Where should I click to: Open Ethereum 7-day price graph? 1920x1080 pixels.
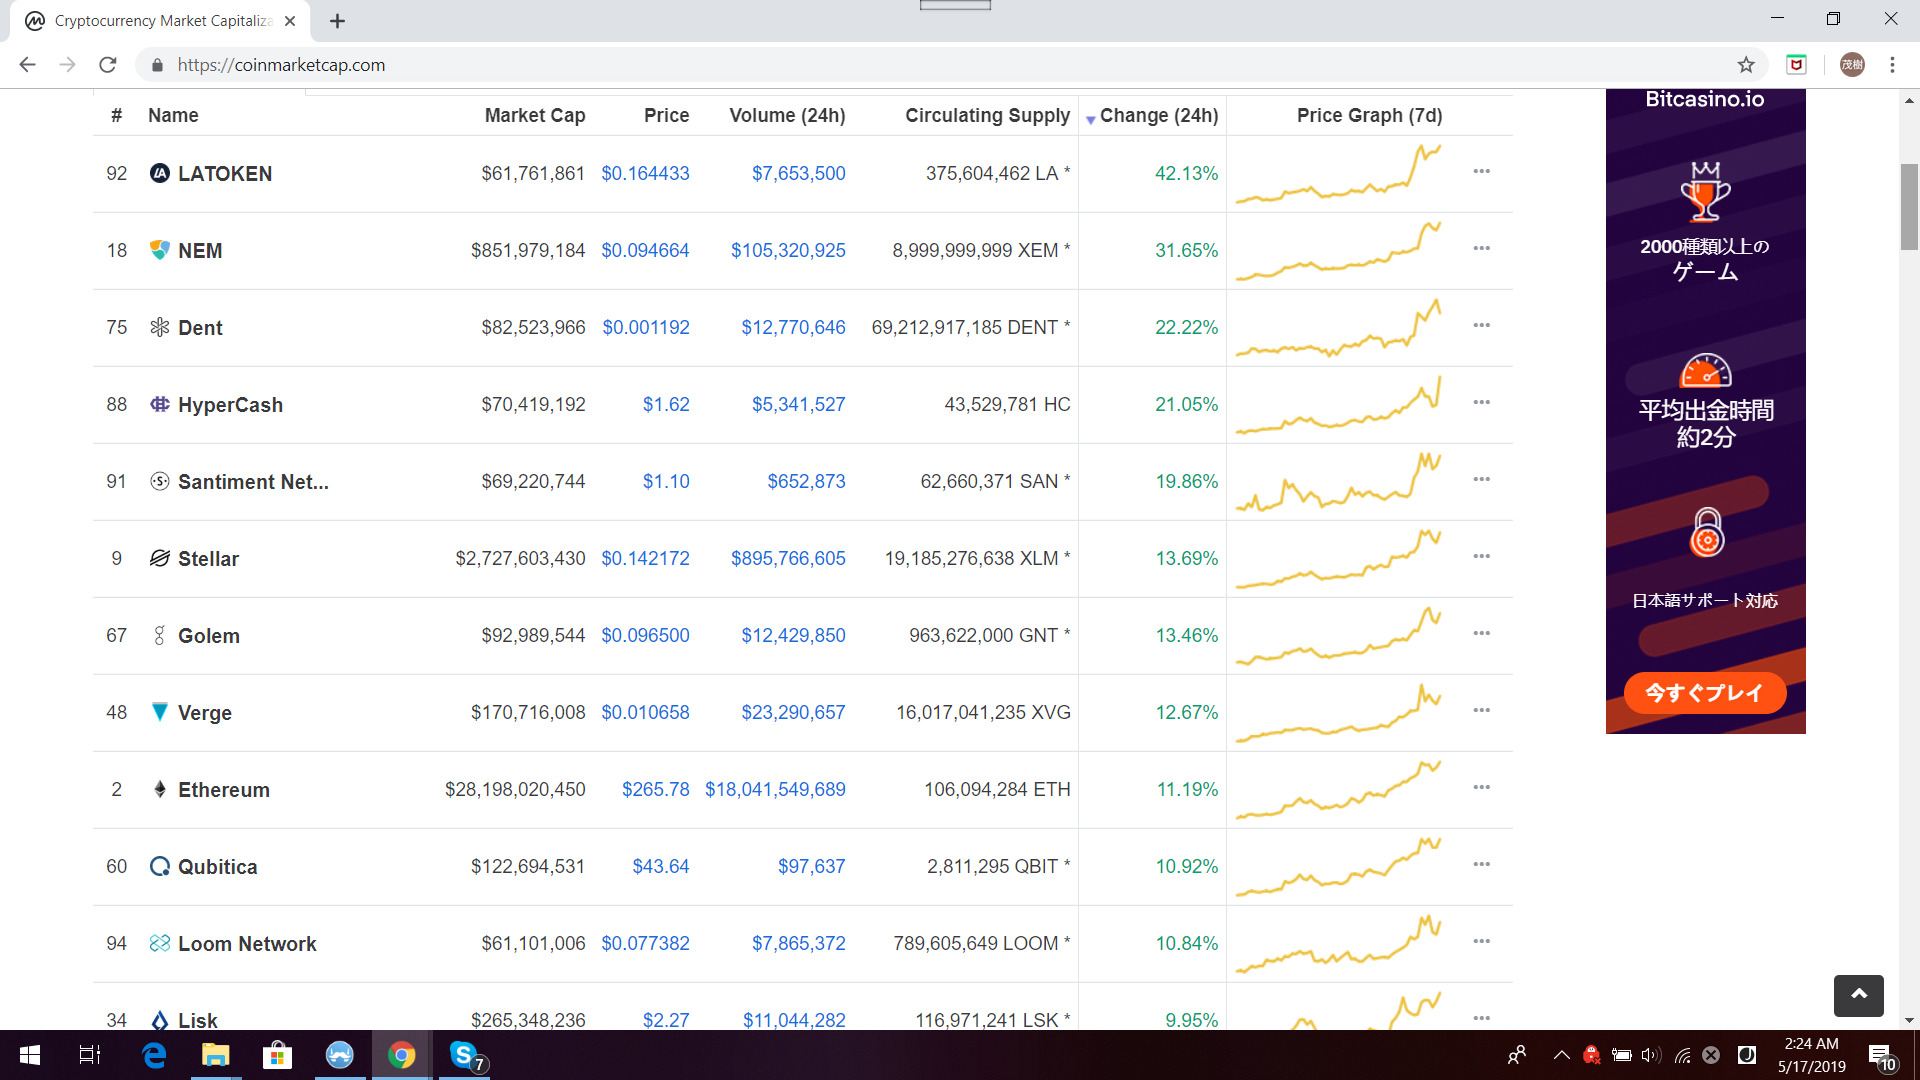pos(1339,789)
